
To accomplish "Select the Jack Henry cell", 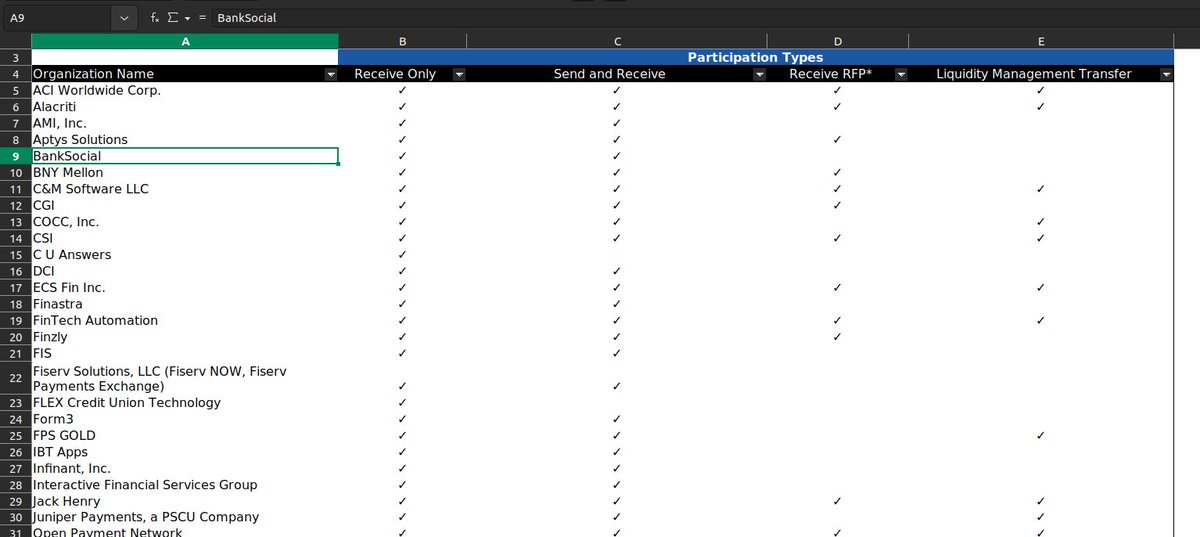I will pyautogui.click(x=185, y=501).
